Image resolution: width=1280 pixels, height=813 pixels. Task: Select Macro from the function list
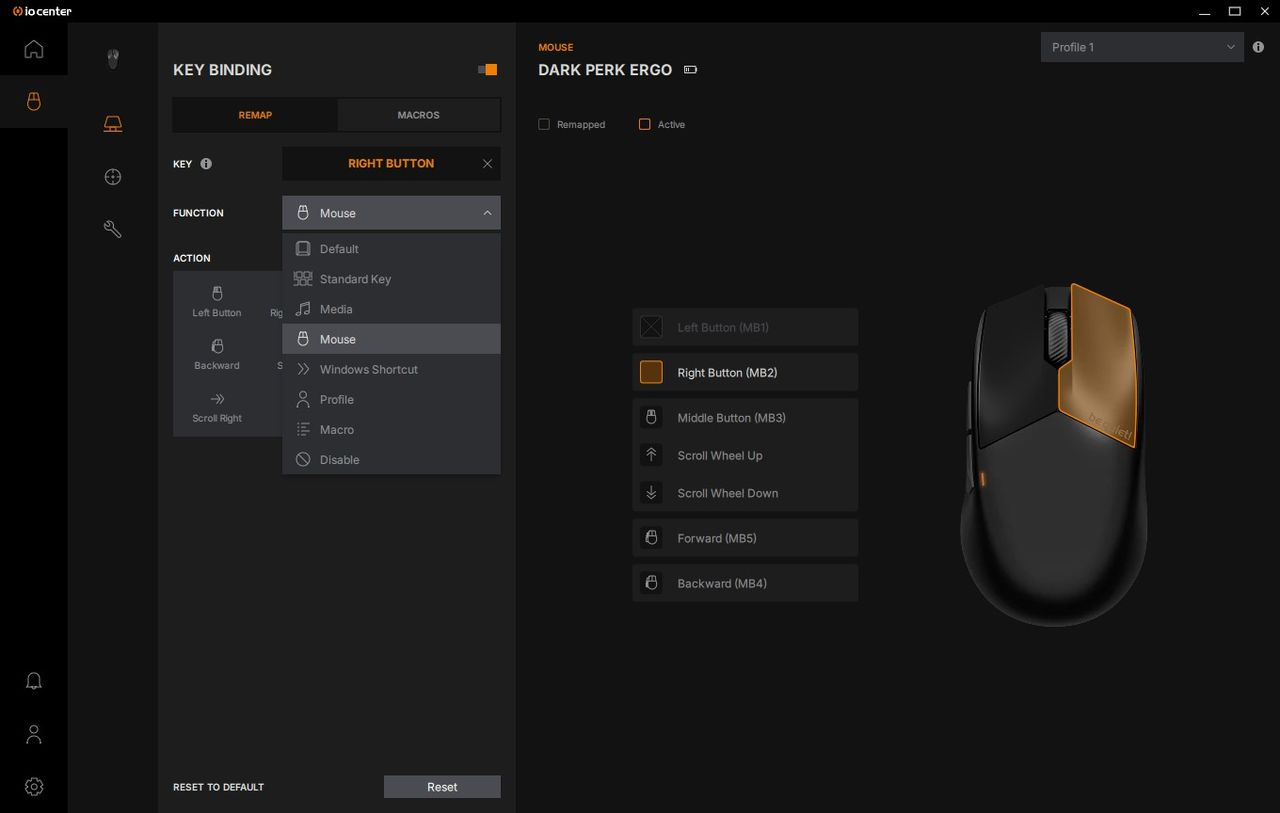click(391, 429)
